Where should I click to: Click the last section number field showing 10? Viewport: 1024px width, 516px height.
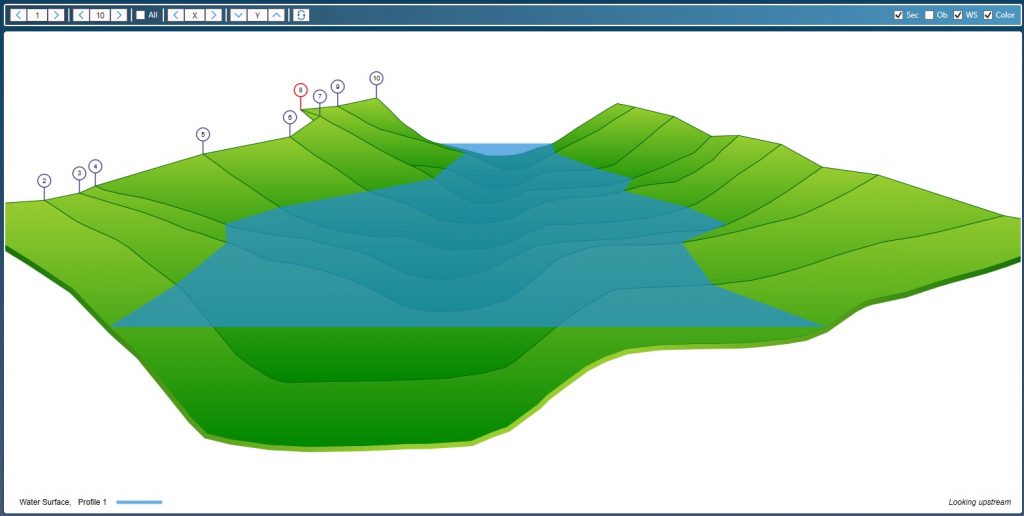coord(100,15)
